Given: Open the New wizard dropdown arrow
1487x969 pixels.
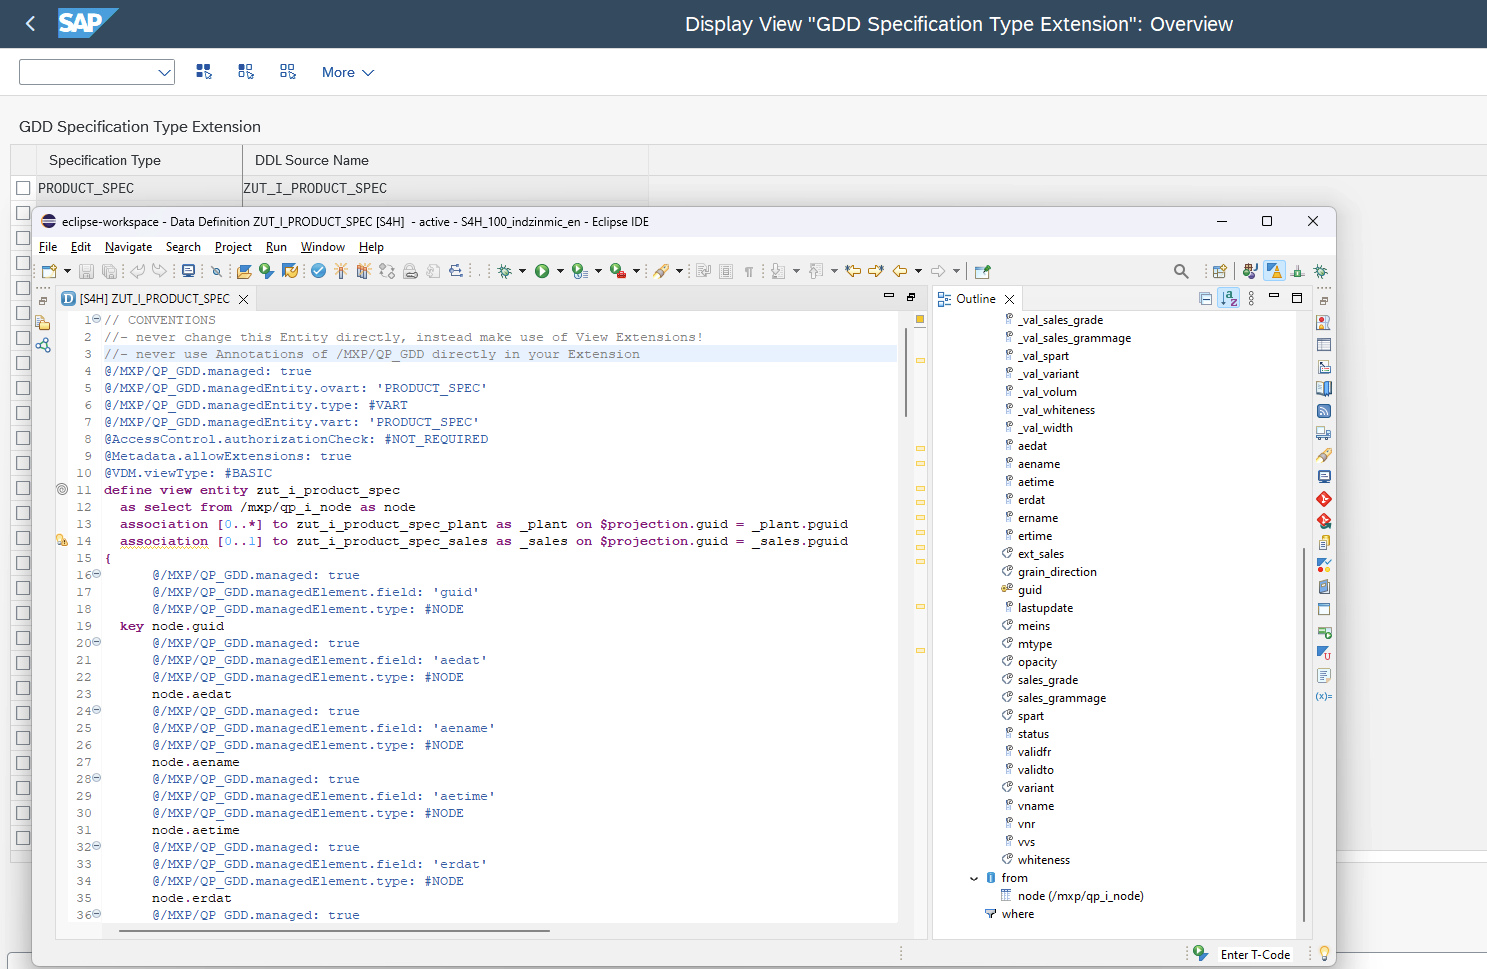Looking at the screenshot, I should click(x=67, y=271).
